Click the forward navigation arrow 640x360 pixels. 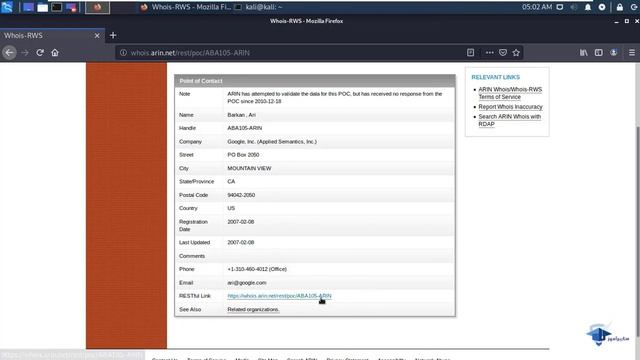click(25, 53)
